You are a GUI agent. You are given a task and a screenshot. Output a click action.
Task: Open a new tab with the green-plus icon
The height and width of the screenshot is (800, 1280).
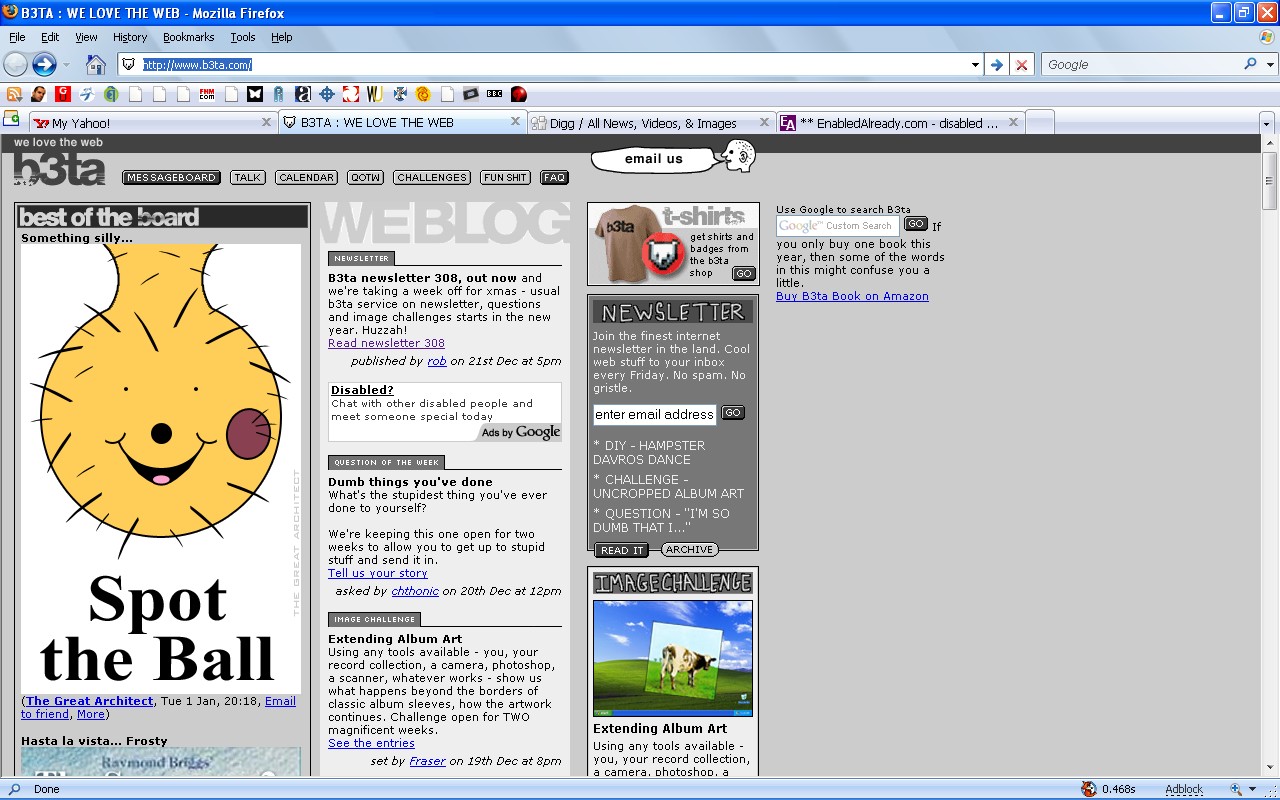click(x=12, y=119)
